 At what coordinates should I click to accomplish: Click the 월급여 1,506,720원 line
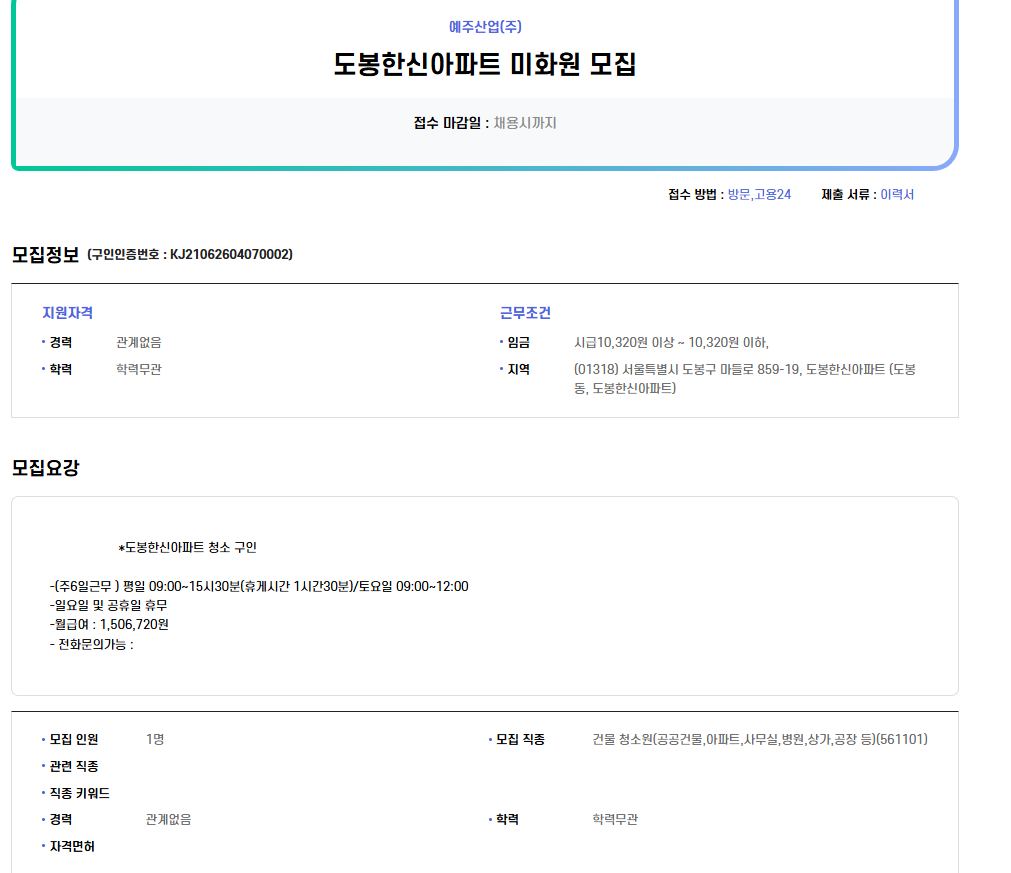coord(110,624)
